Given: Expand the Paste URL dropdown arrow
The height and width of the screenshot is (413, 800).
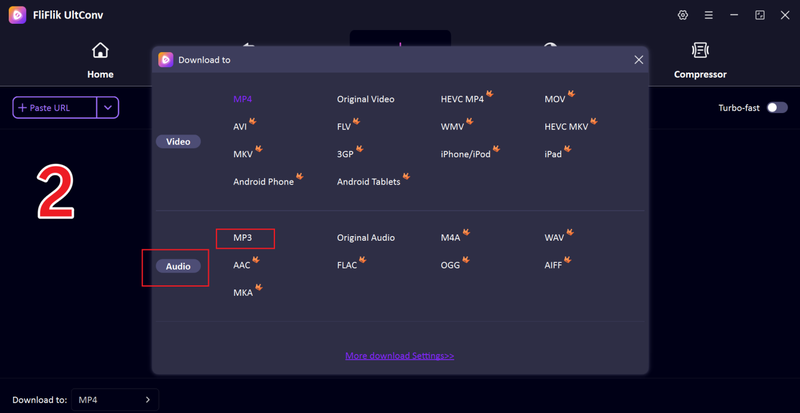Looking at the screenshot, I should pyautogui.click(x=108, y=108).
